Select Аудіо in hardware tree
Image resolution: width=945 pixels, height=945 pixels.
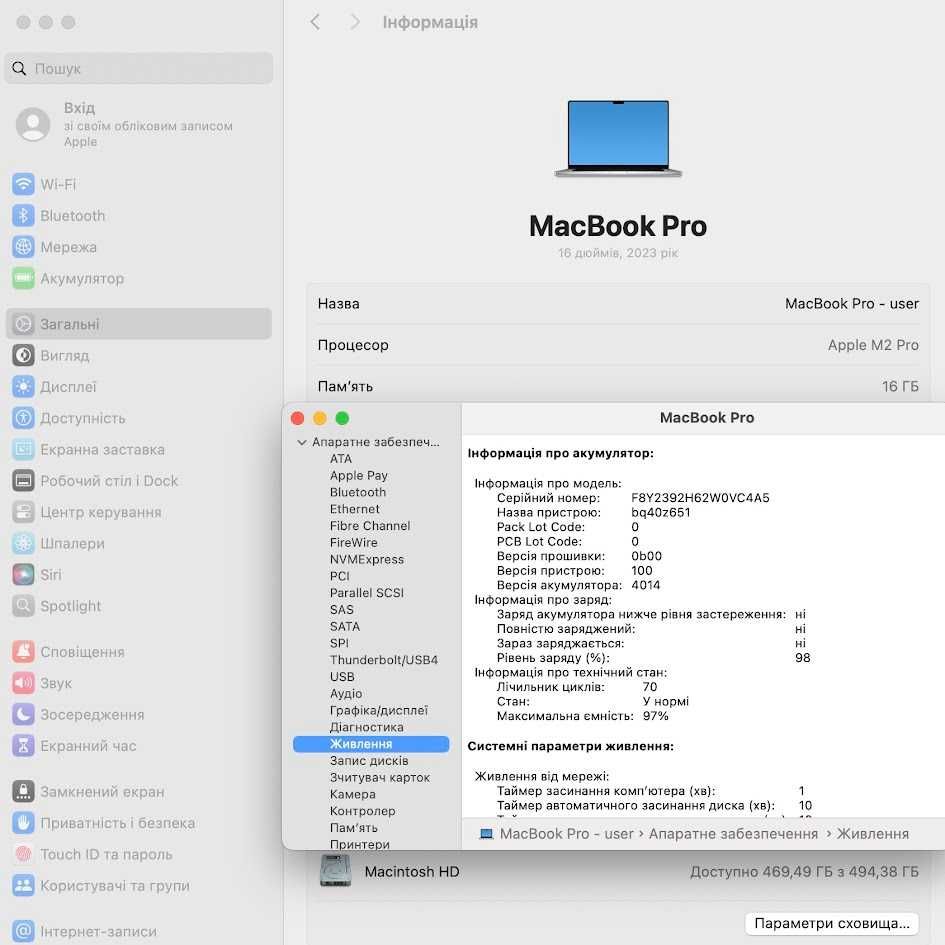[x=346, y=694]
